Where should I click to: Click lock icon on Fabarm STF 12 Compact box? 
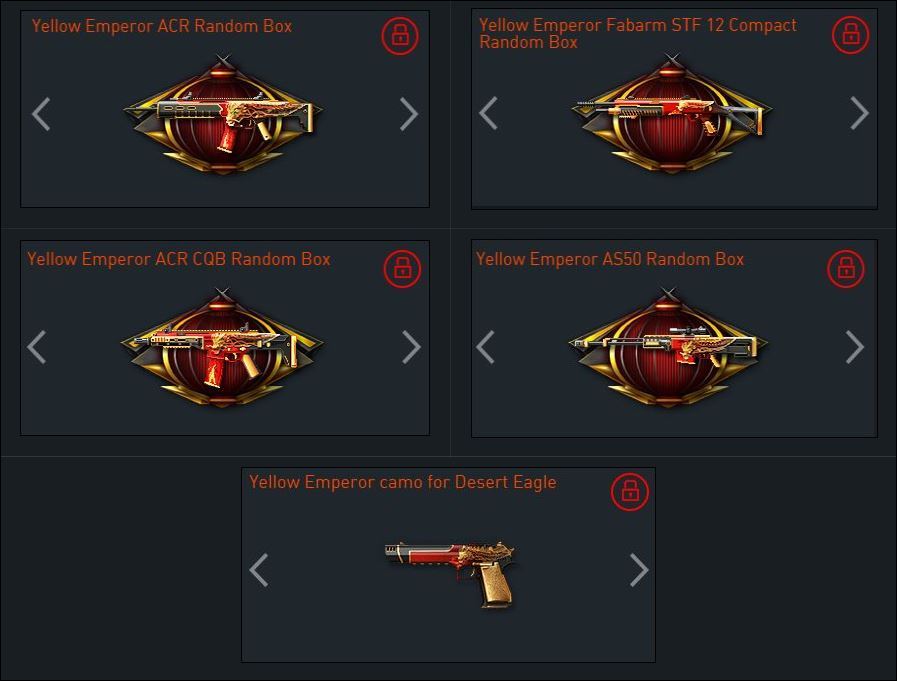click(851, 35)
